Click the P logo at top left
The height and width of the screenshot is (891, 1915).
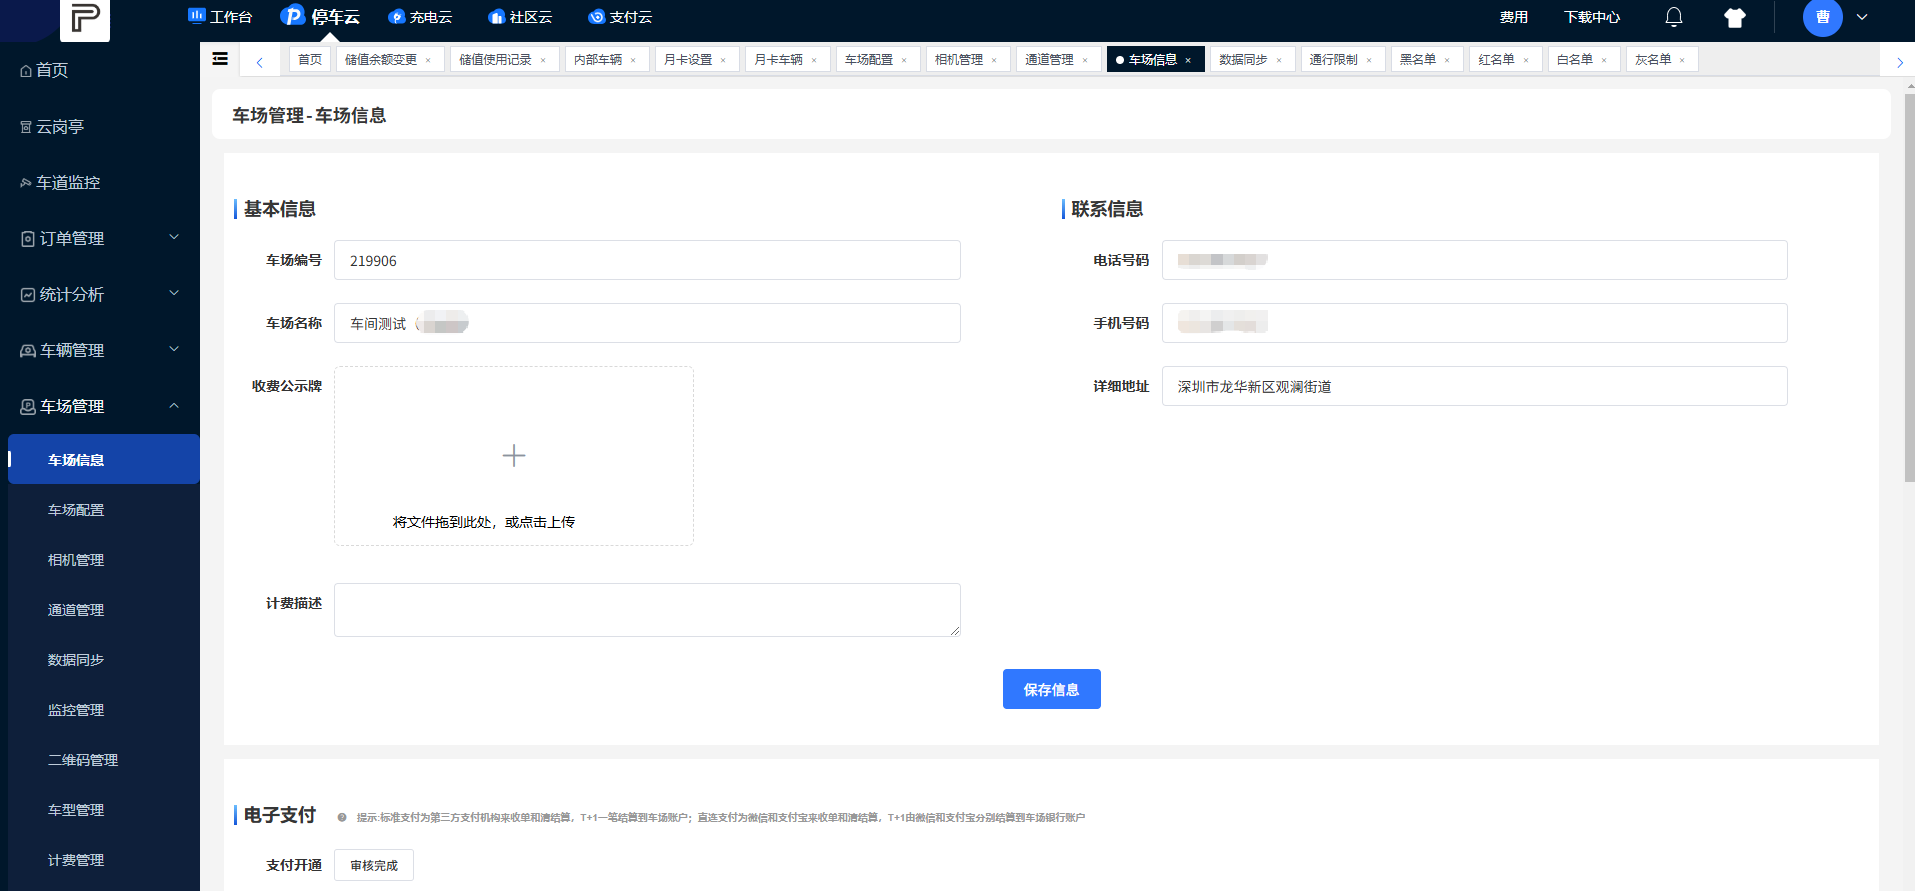pyautogui.click(x=85, y=19)
